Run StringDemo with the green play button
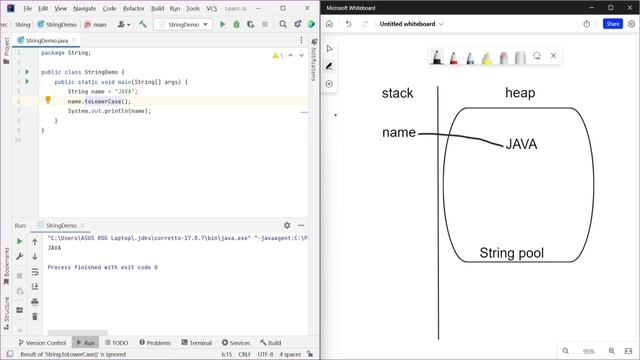Viewport: 640px width, 360px height. pos(222,24)
